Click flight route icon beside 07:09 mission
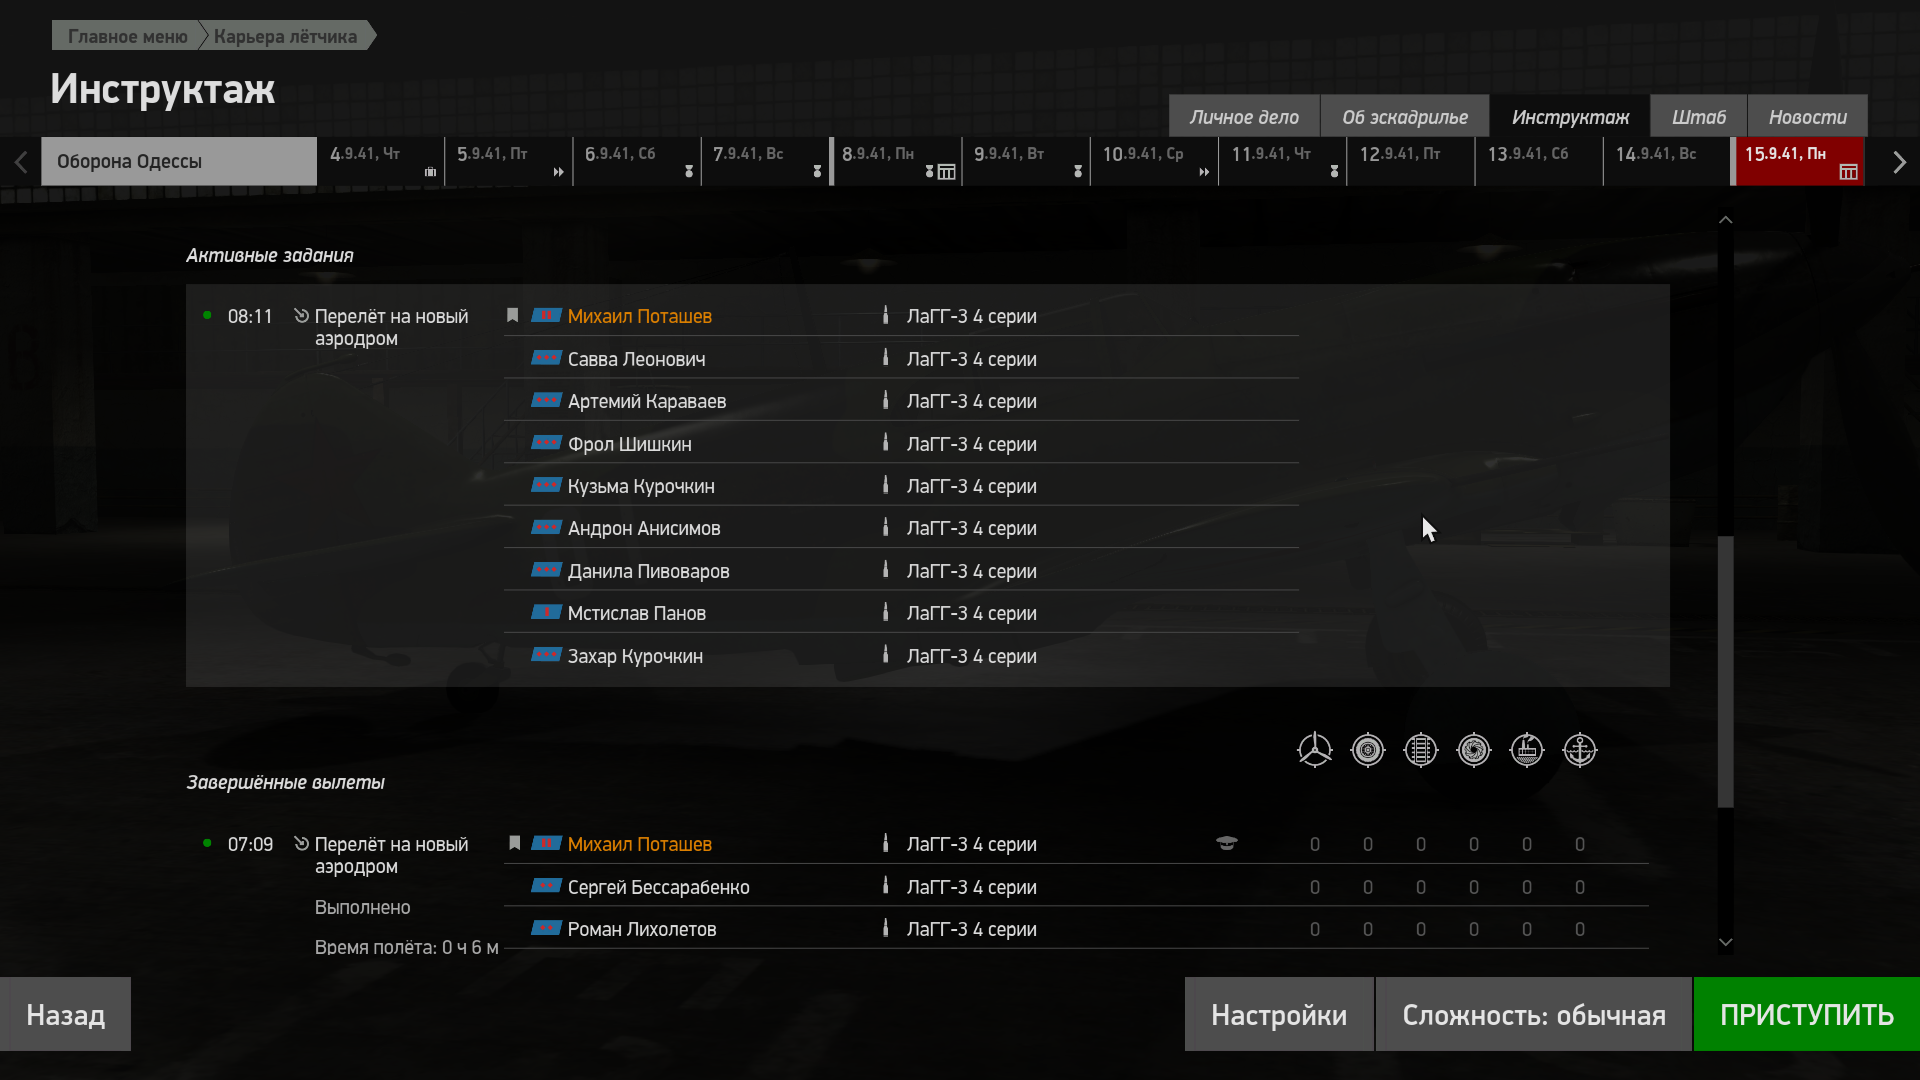The width and height of the screenshot is (1920, 1080). [x=301, y=844]
